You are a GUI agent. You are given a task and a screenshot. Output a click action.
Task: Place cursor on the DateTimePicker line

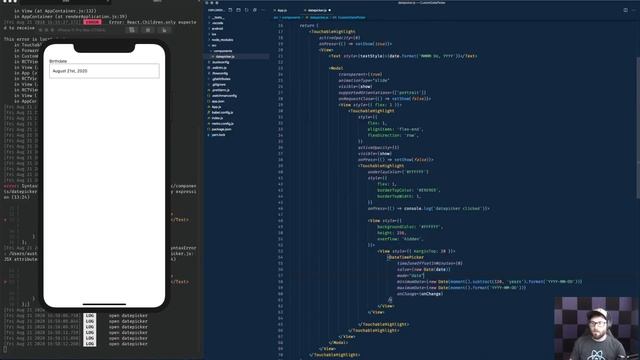pyautogui.click(x=406, y=257)
